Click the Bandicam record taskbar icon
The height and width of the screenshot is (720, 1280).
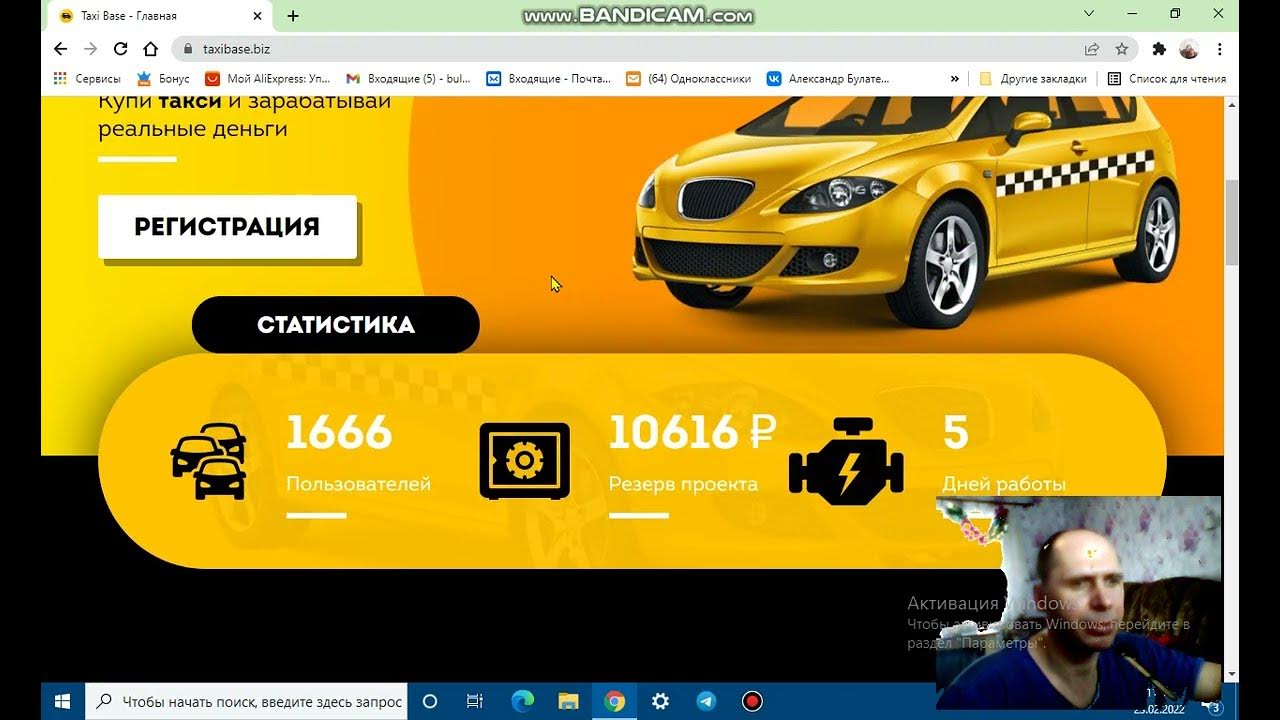point(752,702)
